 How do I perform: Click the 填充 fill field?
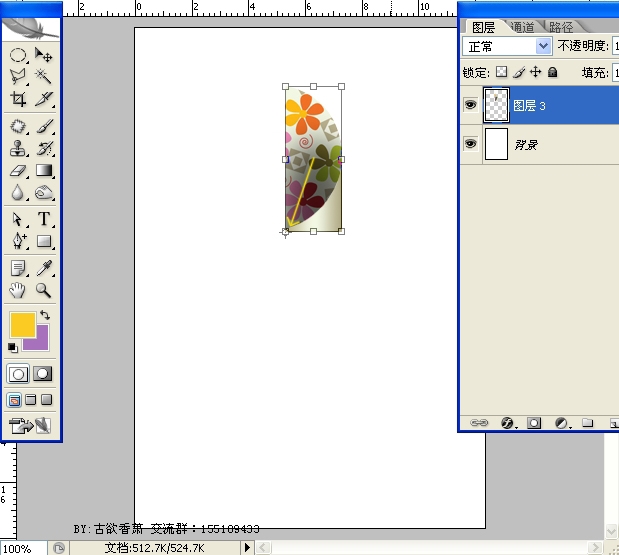(615, 73)
